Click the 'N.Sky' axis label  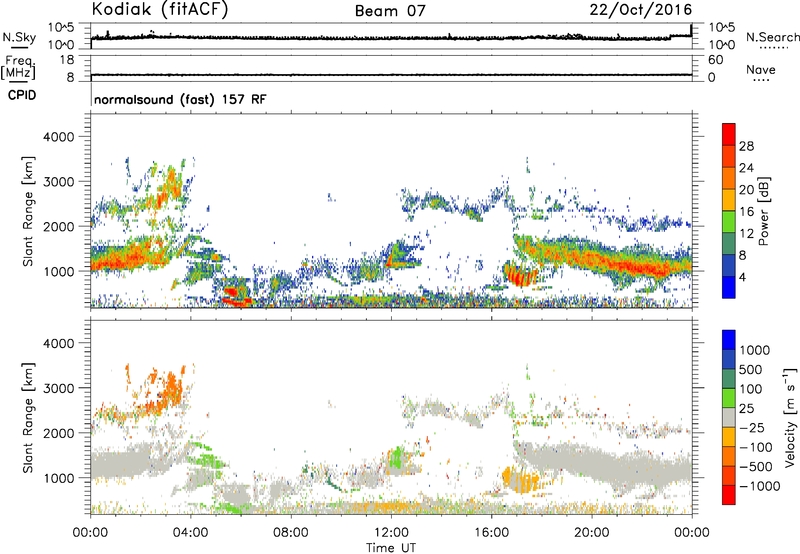coord(19,37)
